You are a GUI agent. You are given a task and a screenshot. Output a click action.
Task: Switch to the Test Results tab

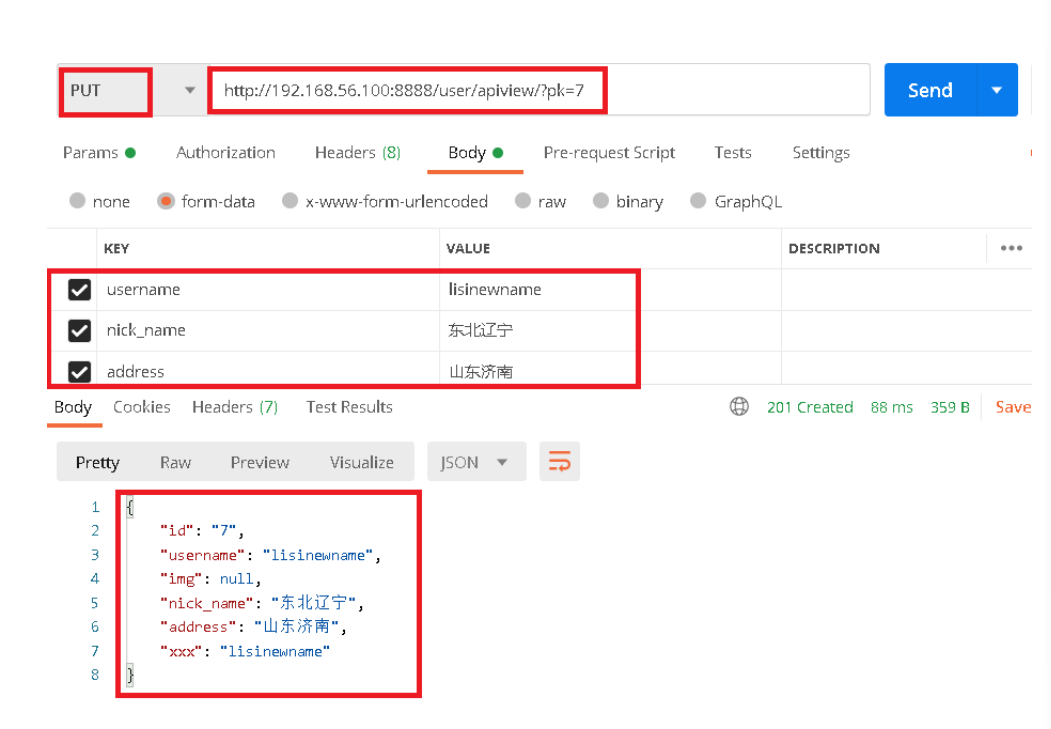(349, 407)
